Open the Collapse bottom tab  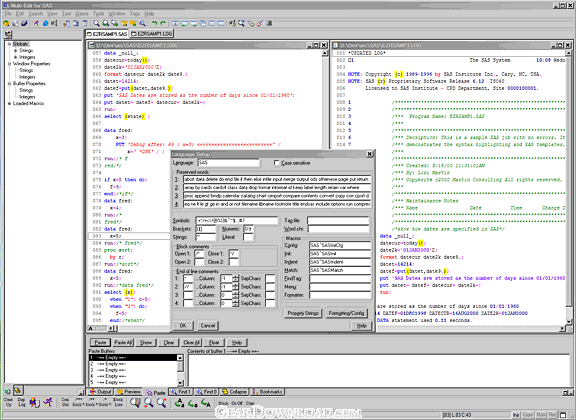pos(235,392)
